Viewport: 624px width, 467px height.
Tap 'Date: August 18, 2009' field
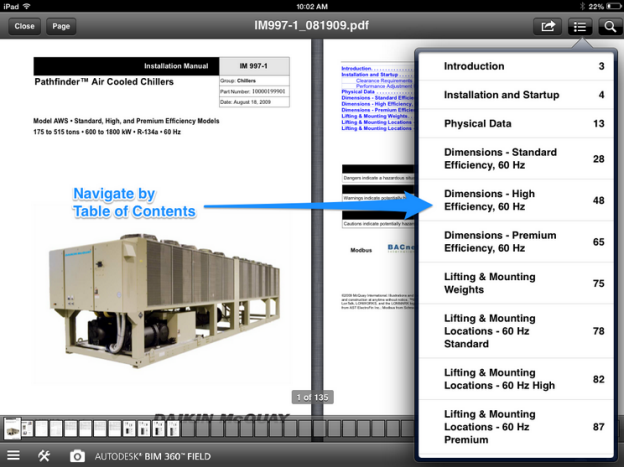coord(254,102)
